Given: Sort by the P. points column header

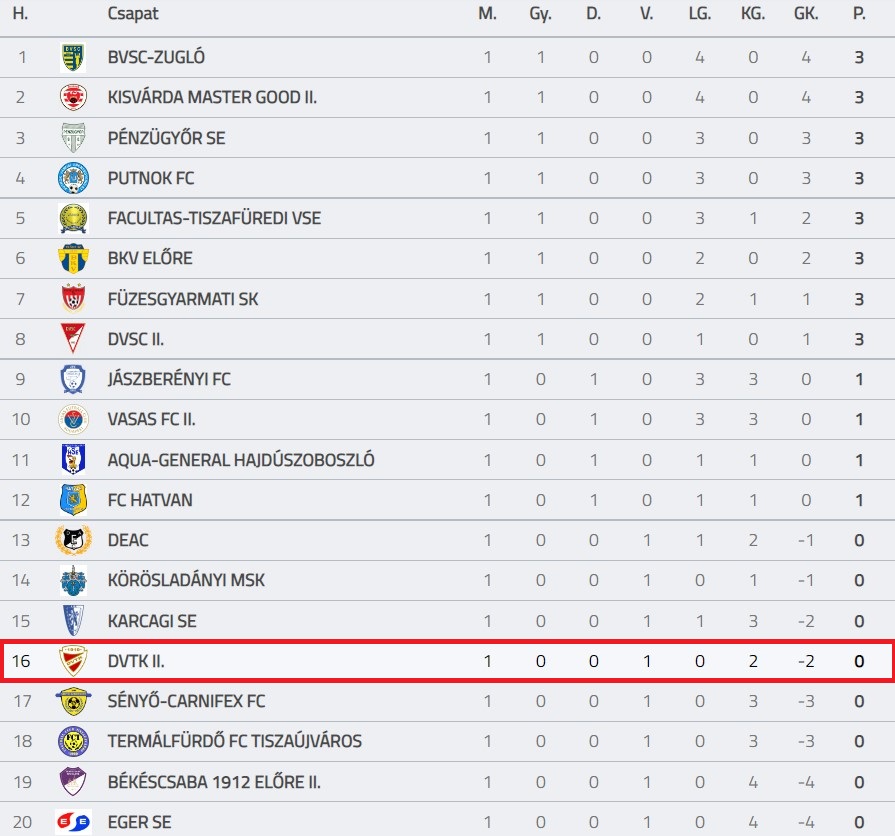Looking at the screenshot, I should pyautogui.click(x=859, y=14).
